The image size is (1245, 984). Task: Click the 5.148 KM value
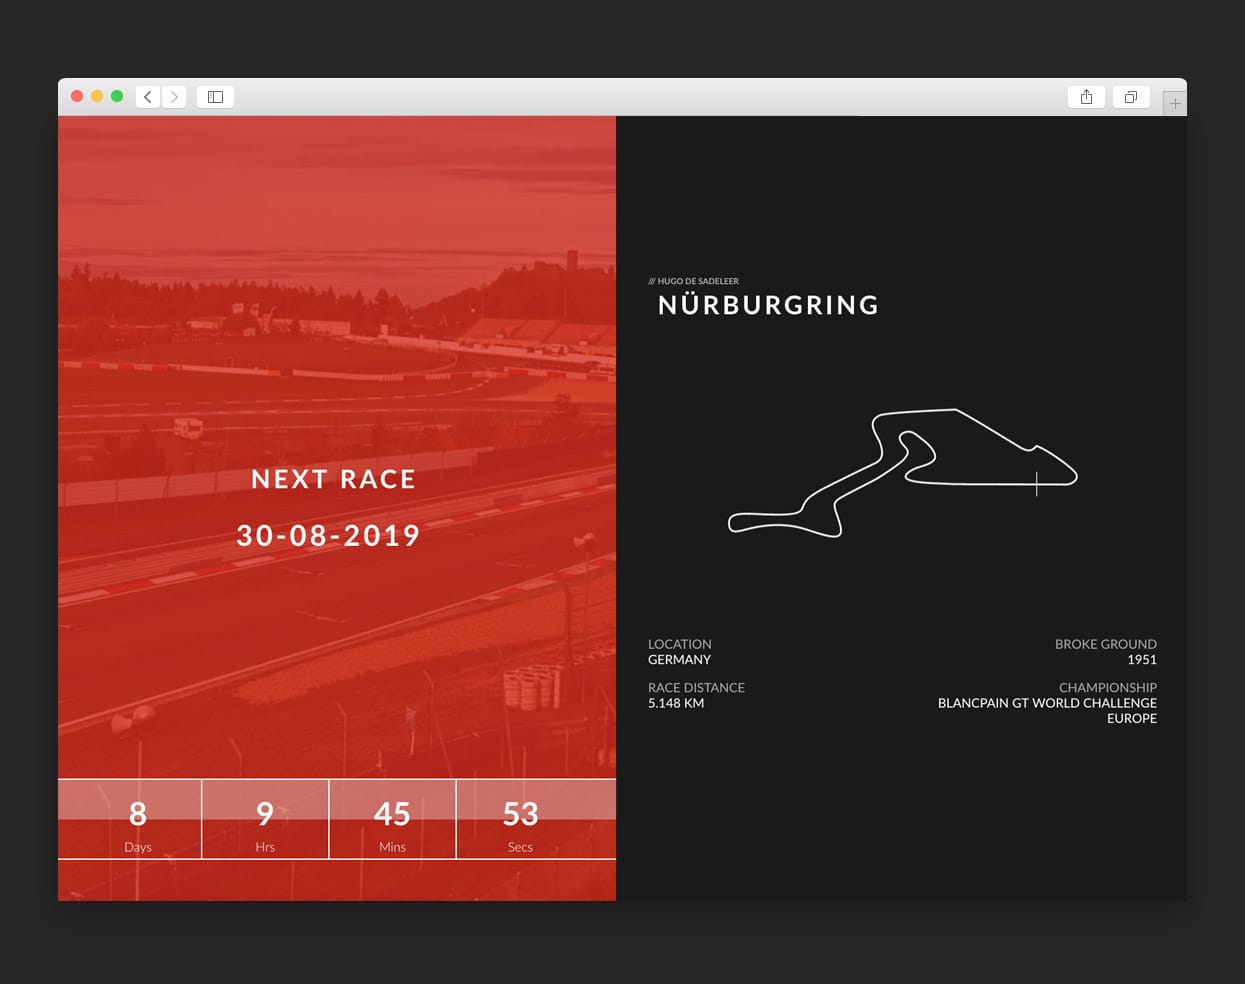(x=676, y=703)
